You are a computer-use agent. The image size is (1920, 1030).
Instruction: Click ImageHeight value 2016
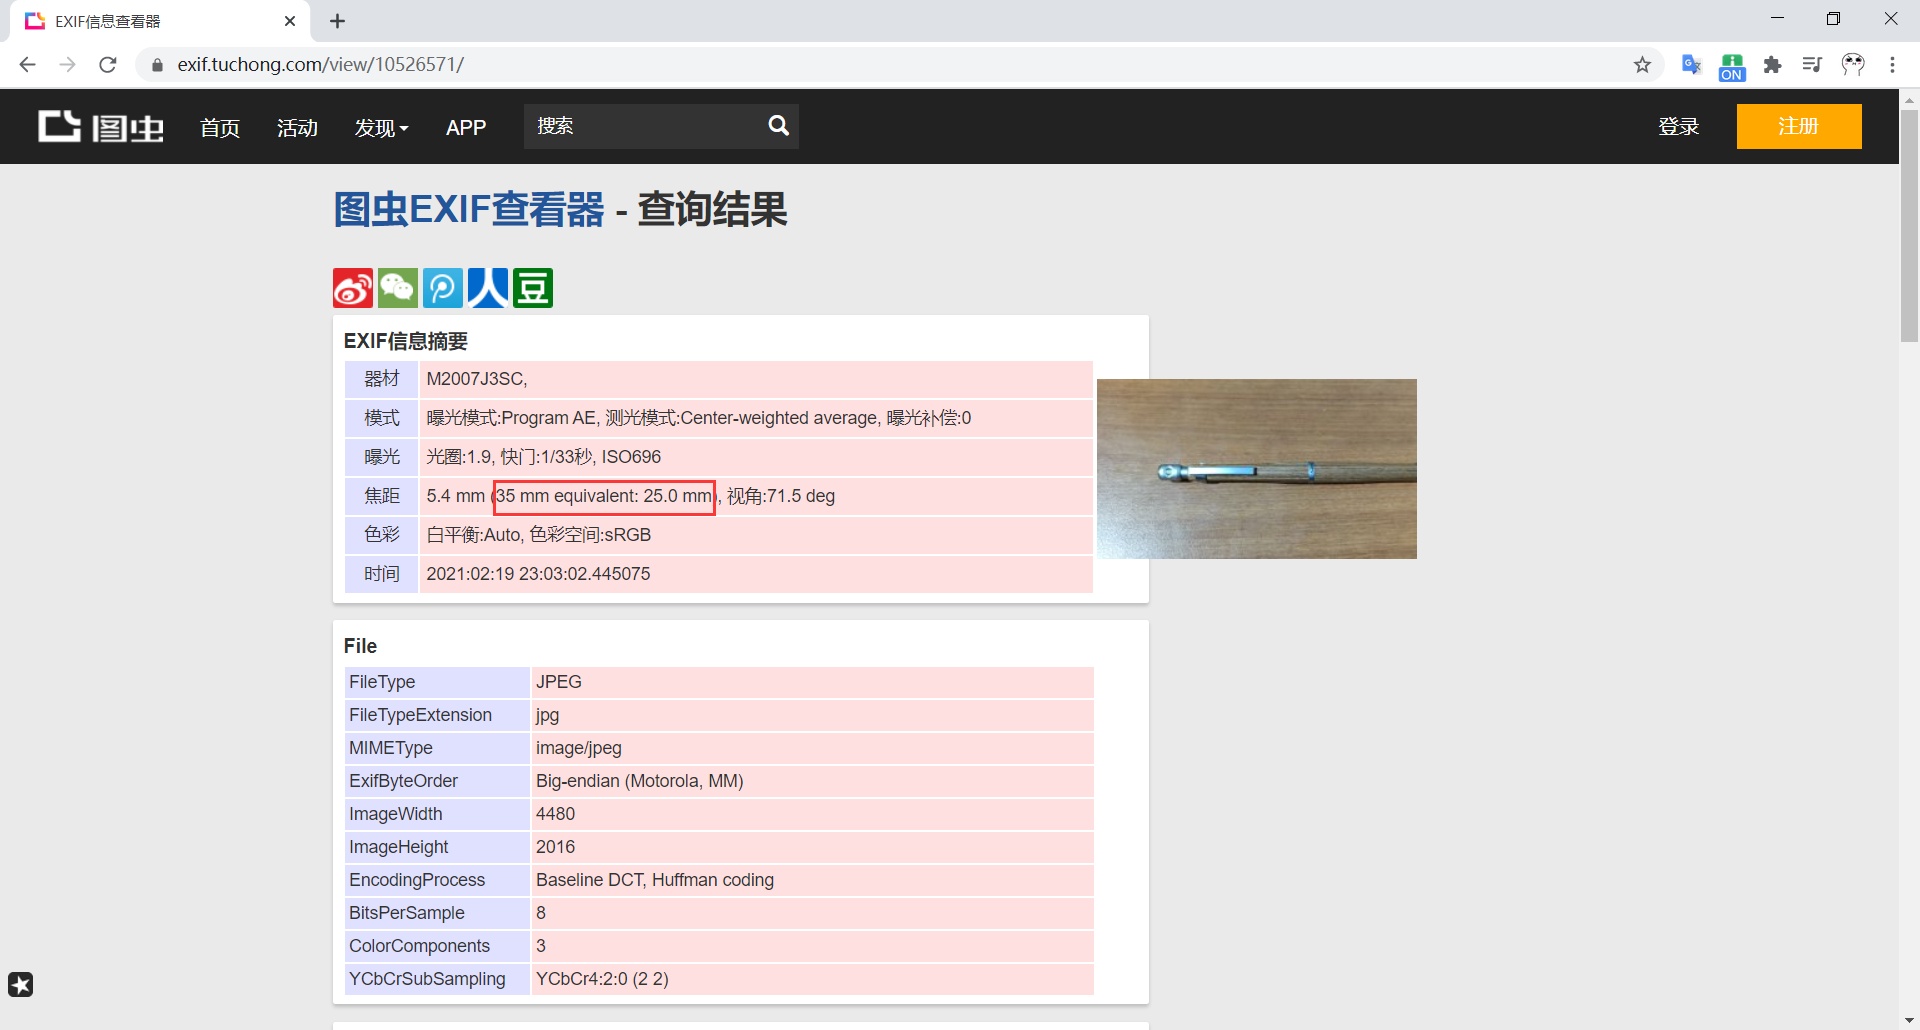[555, 847]
